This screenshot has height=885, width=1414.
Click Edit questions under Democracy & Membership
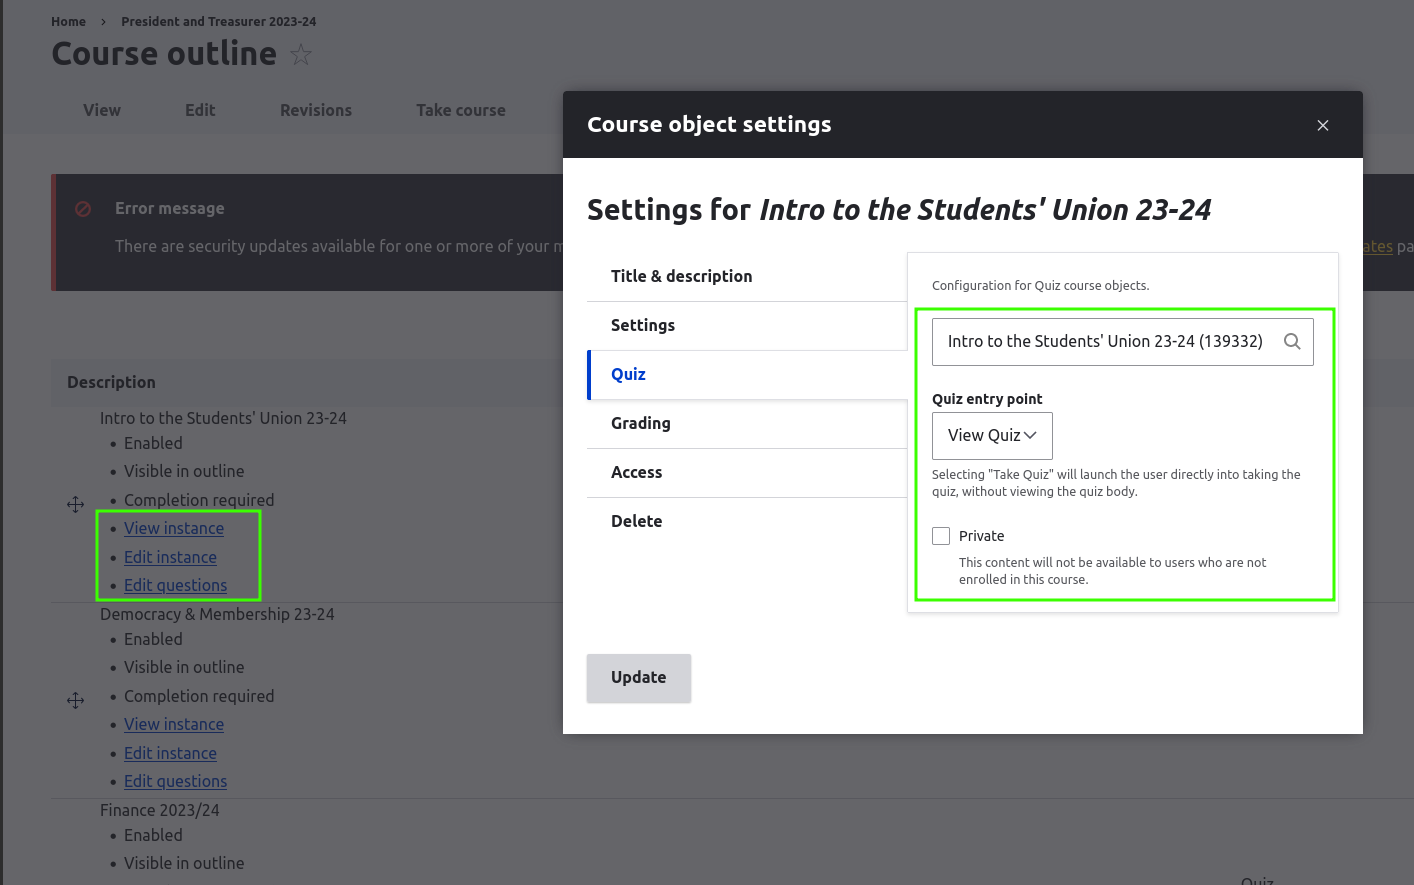[x=176, y=782]
